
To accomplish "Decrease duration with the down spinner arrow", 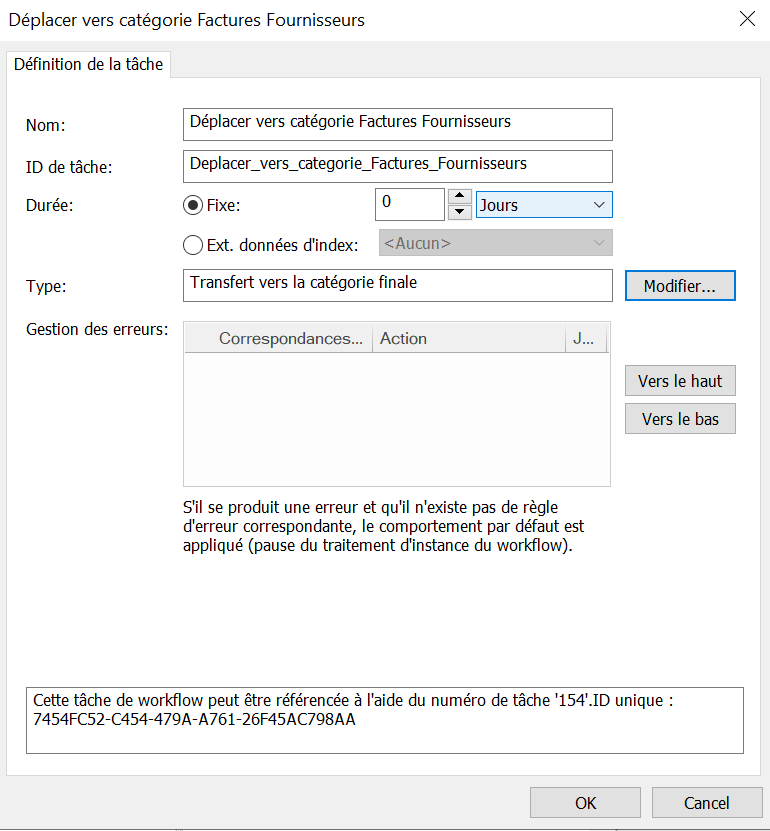I will pos(460,212).
